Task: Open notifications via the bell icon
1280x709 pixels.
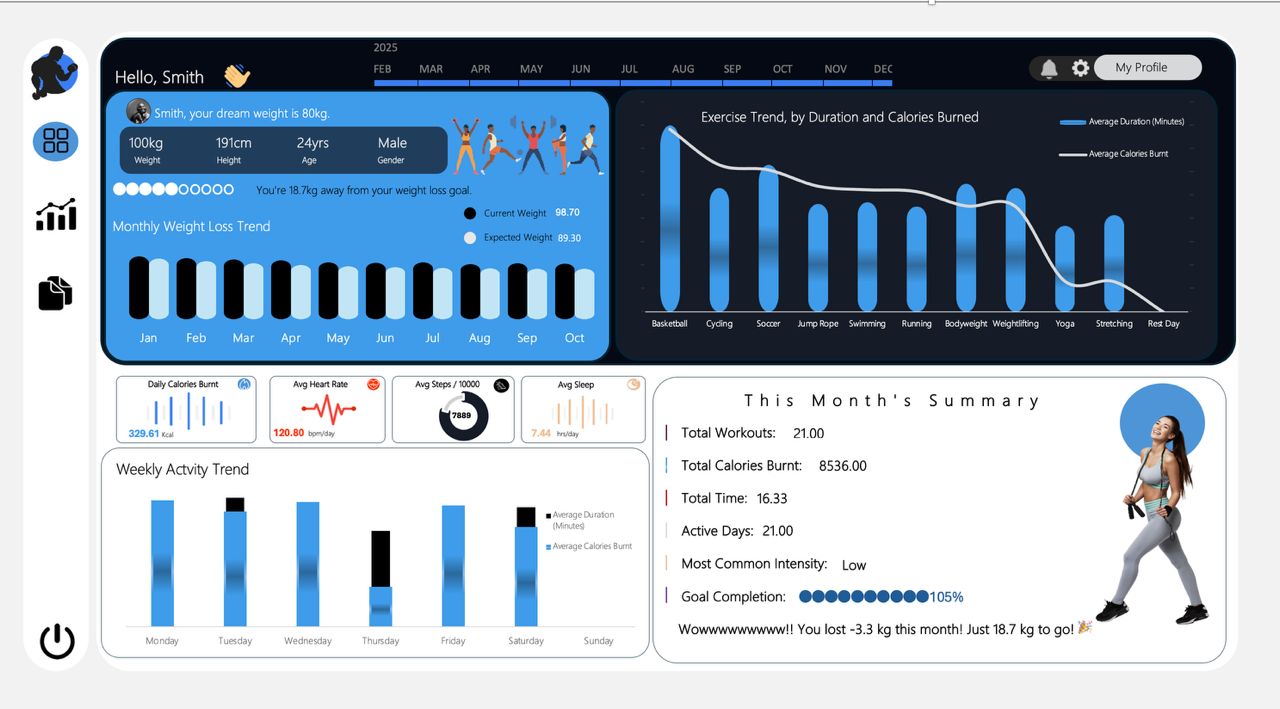Action: point(1048,68)
